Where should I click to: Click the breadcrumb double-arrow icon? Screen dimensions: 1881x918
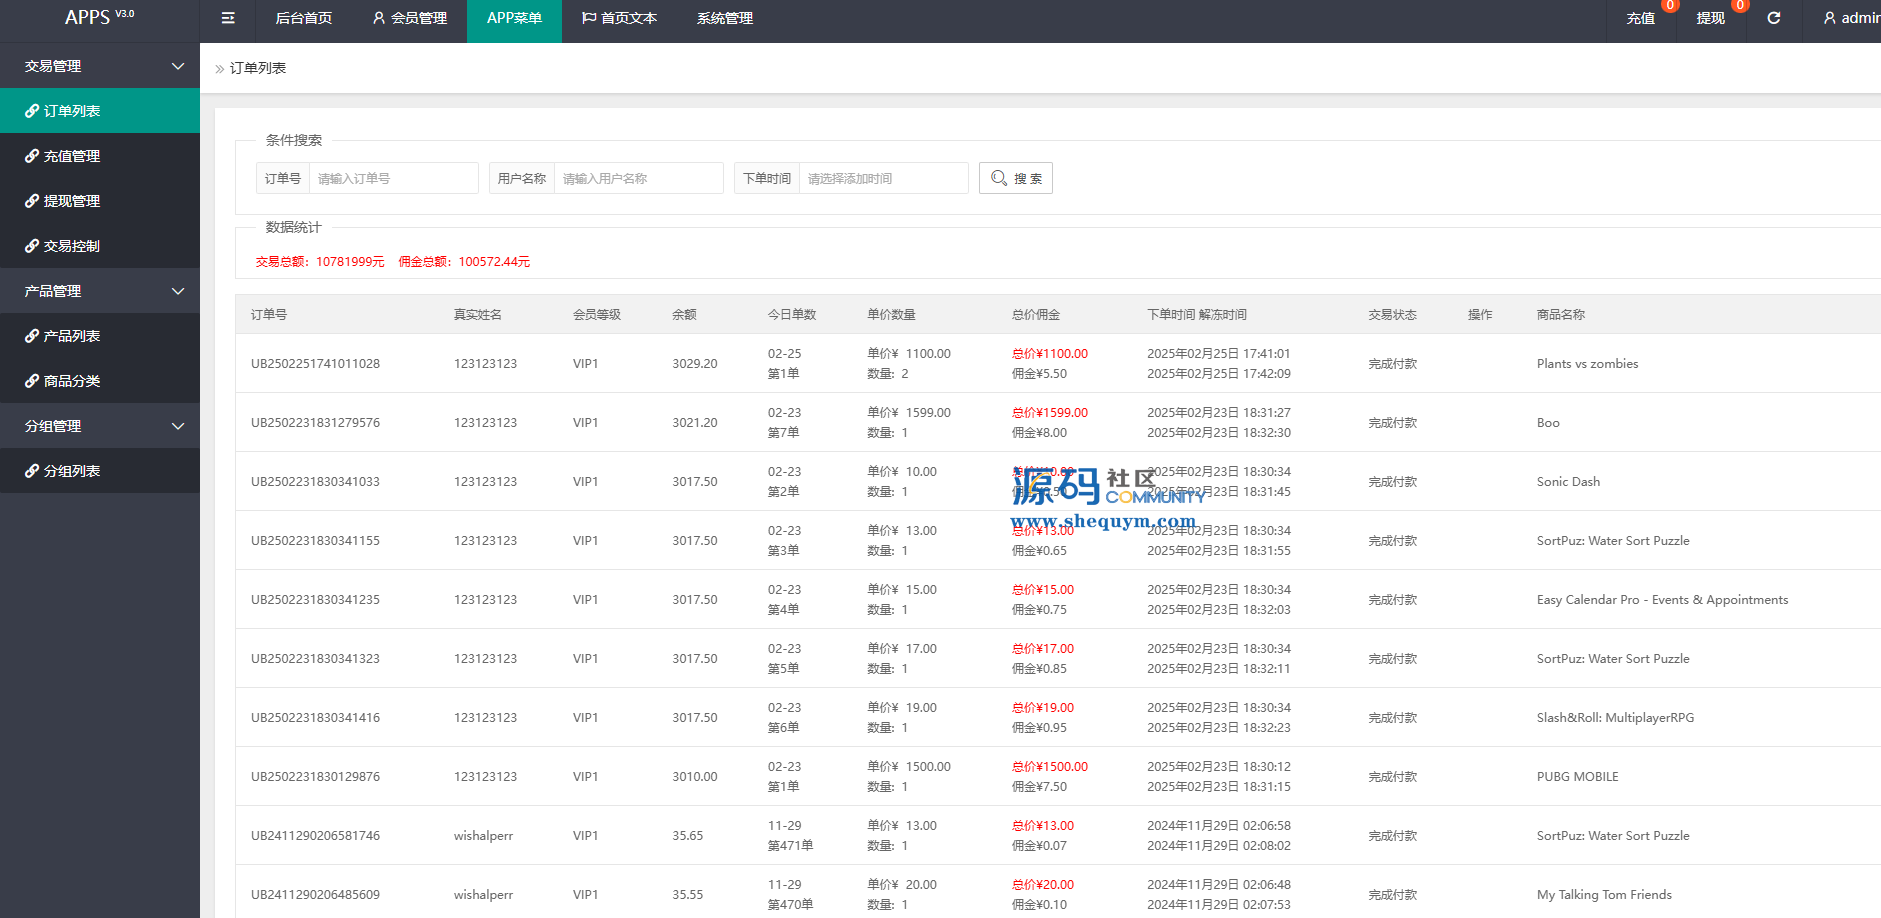(x=220, y=69)
